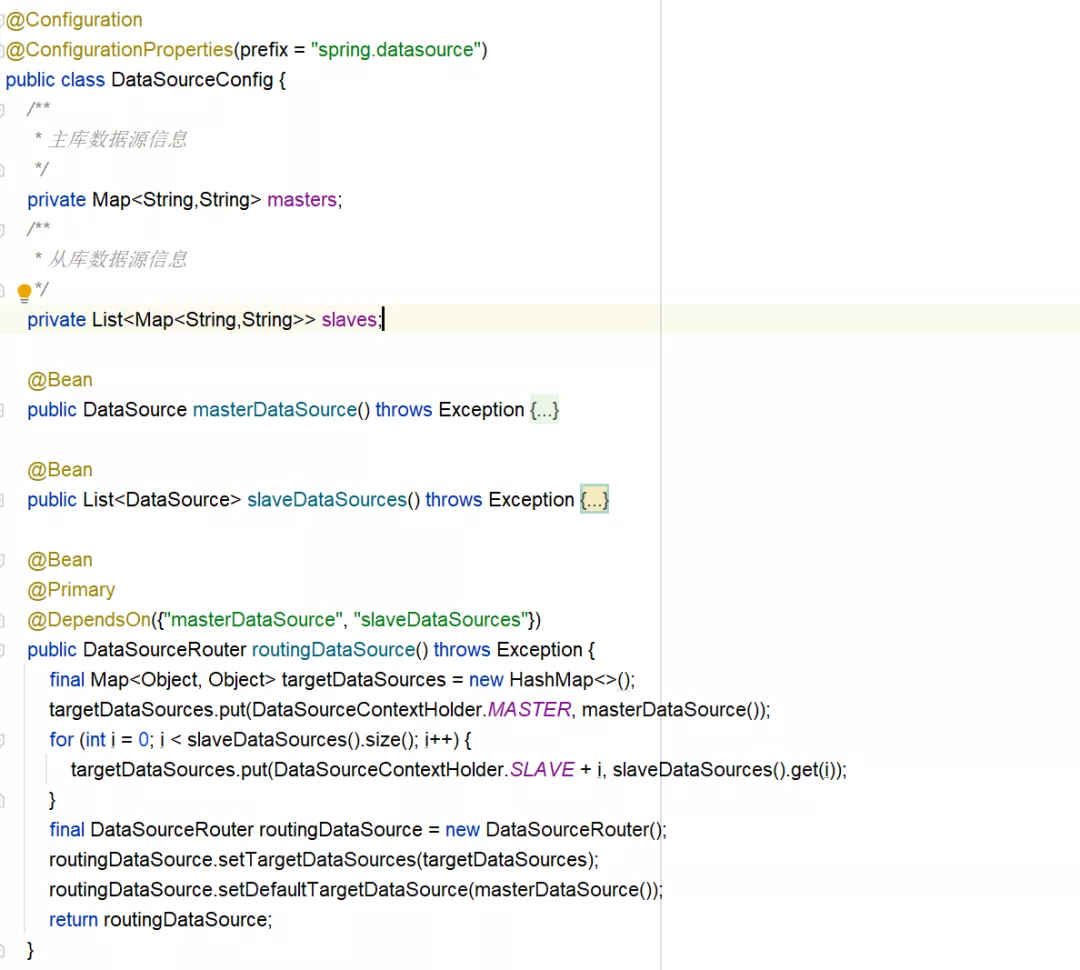1080x970 pixels.
Task: Click the yellow lightbulb quick-fix icon
Action: [25, 292]
